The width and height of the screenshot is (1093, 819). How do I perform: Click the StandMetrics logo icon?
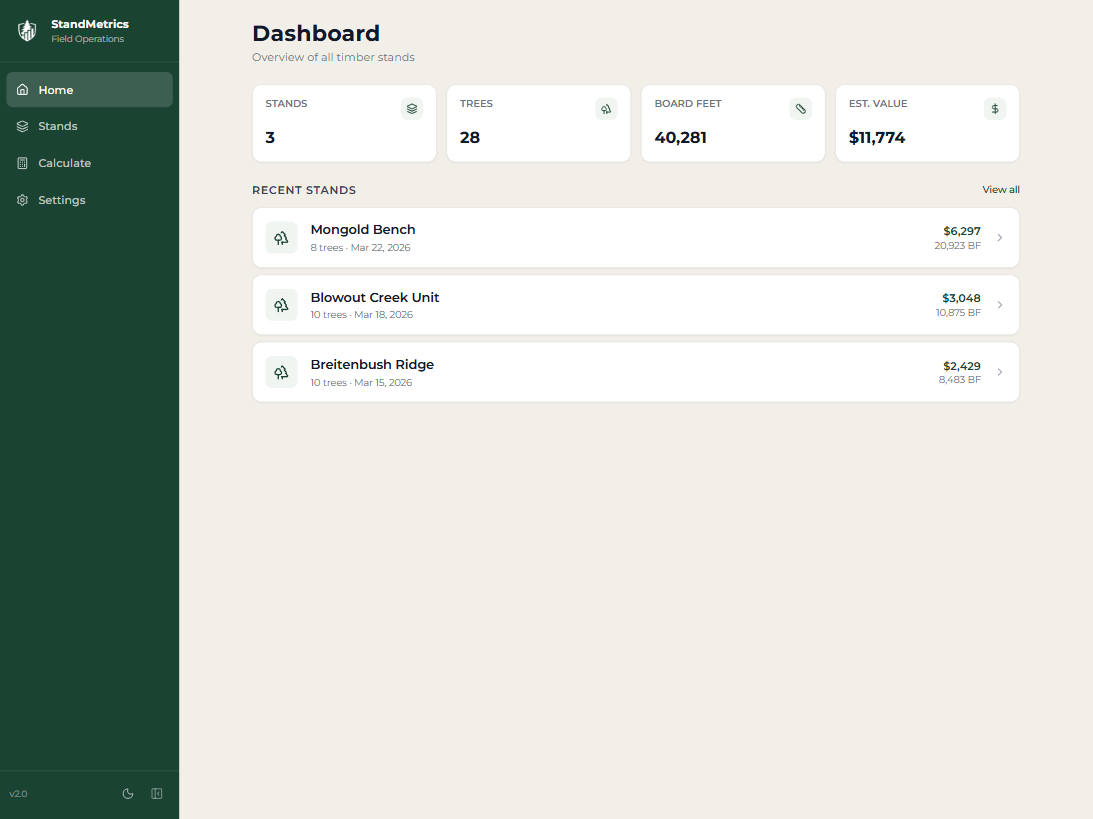pyautogui.click(x=27, y=31)
